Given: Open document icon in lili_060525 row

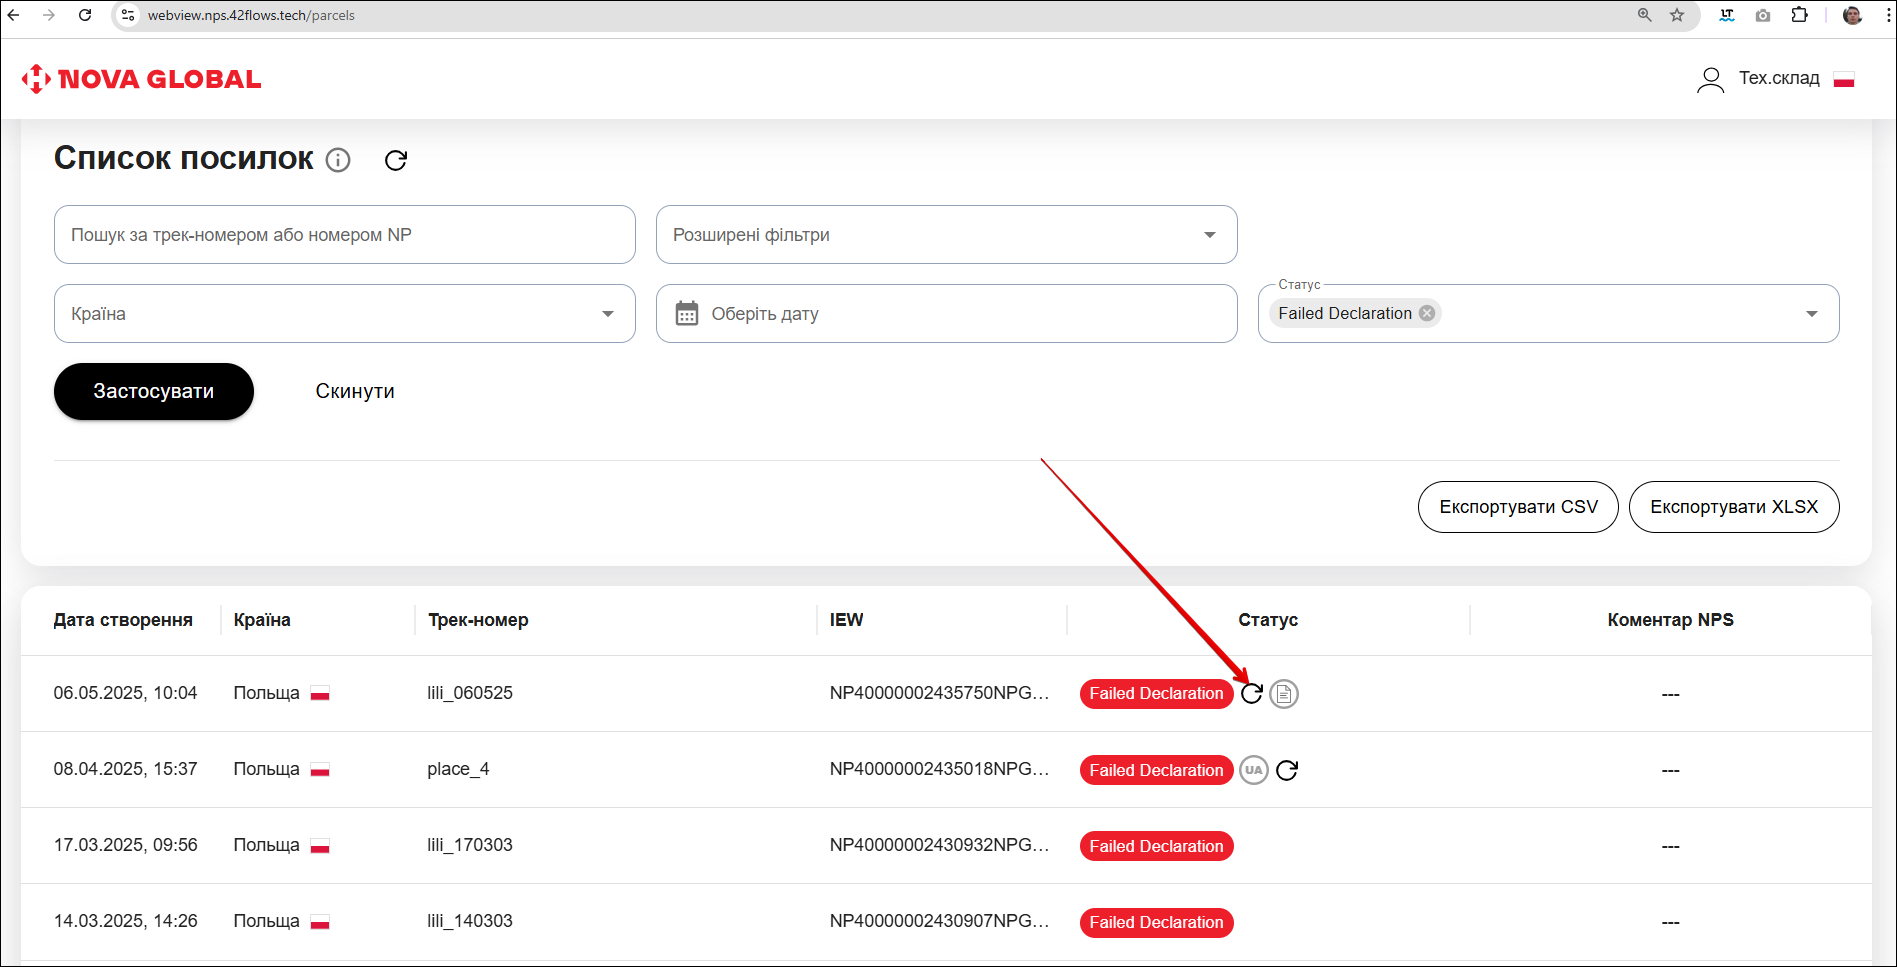Looking at the screenshot, I should (1284, 693).
